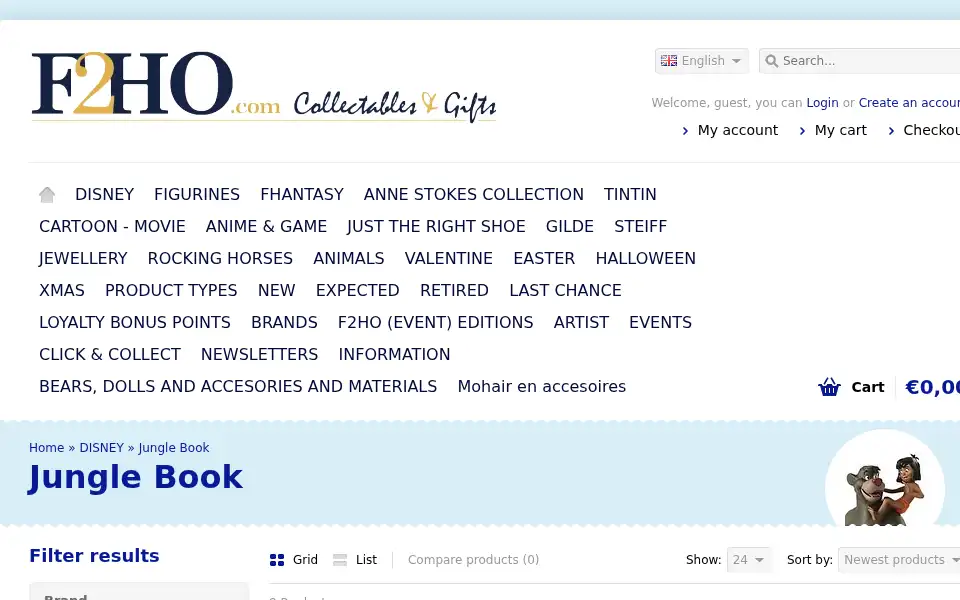Click the UK flag language icon
The width and height of the screenshot is (960, 600).
[669, 61]
